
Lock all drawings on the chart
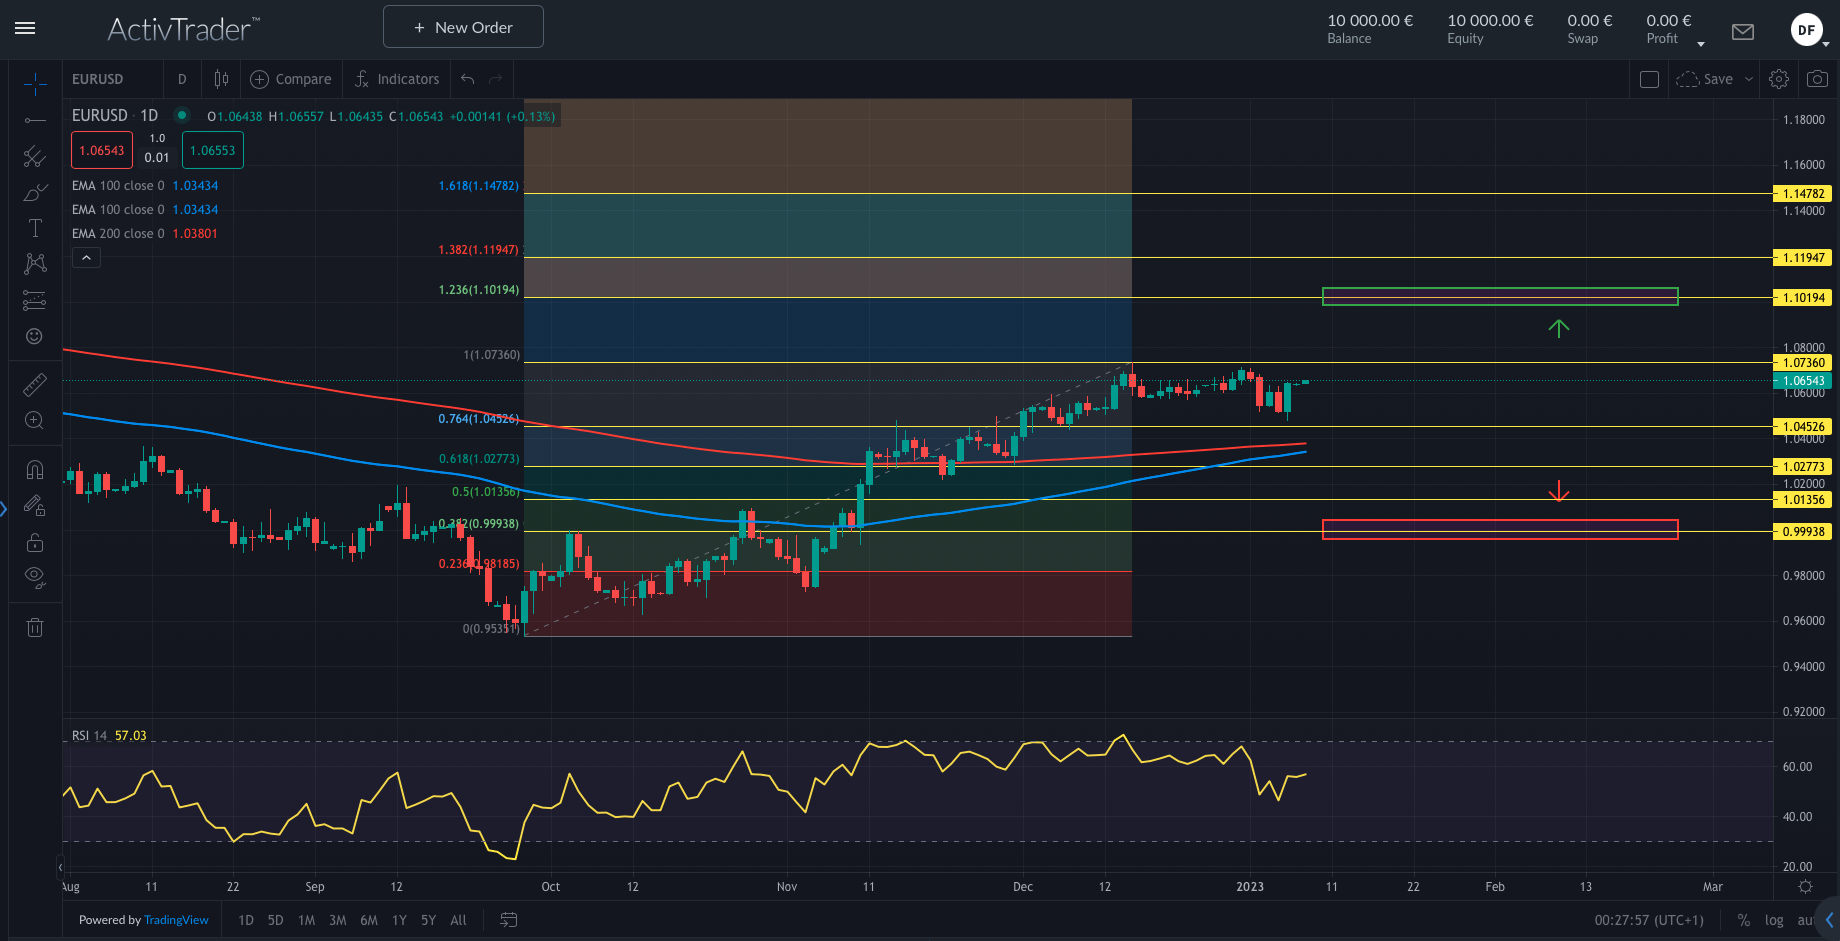[x=35, y=542]
